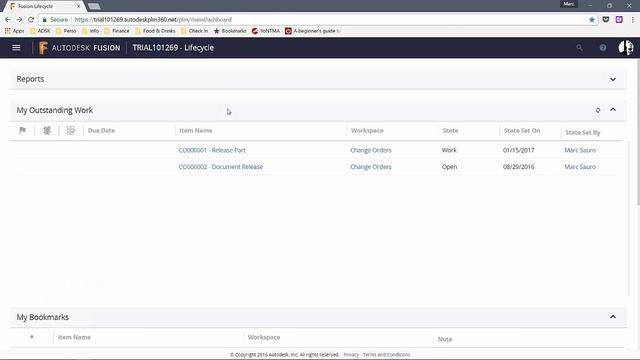Open Change Orders workspace for CO000001
This screenshot has height=360, width=640.
tap(371, 150)
